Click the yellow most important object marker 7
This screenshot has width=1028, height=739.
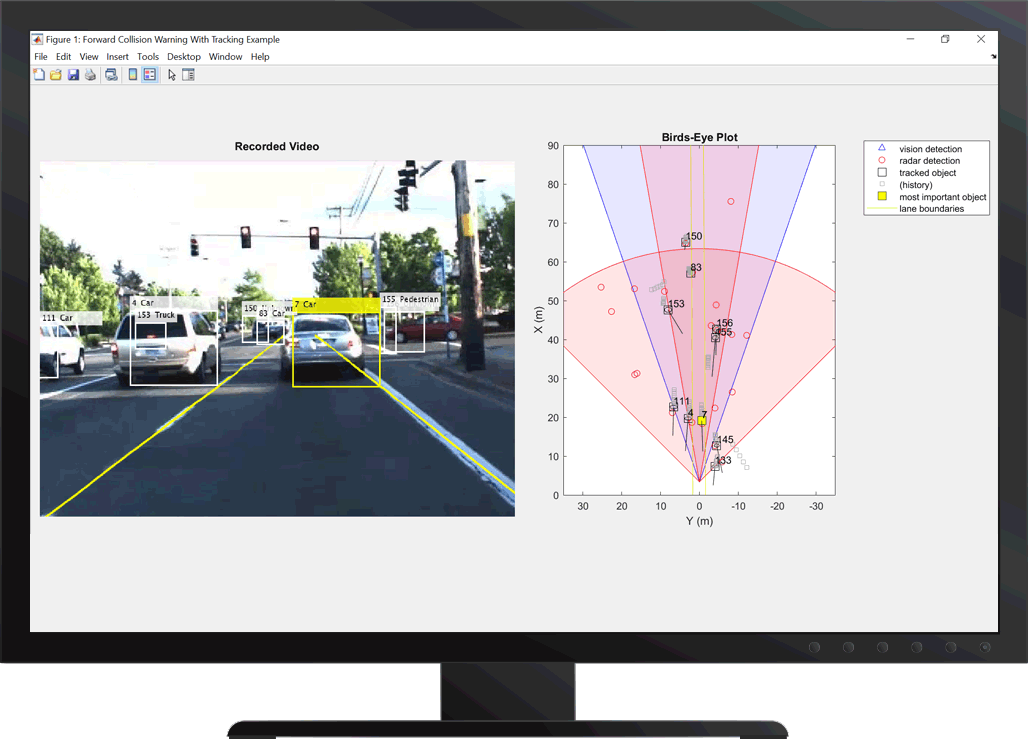point(702,422)
